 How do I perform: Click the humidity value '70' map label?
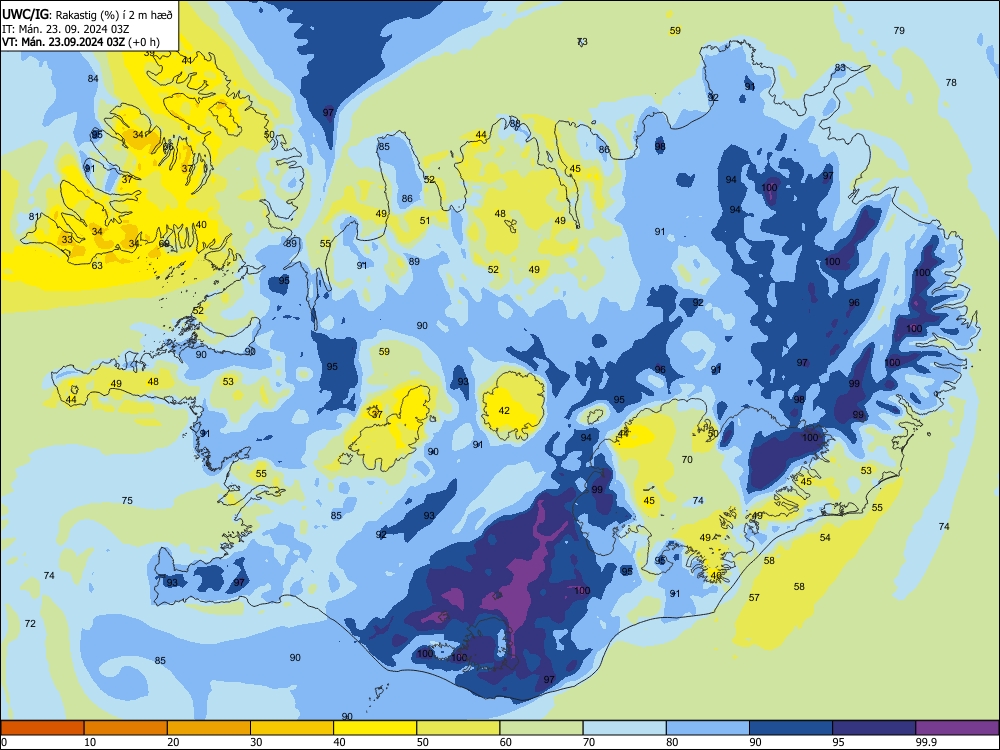click(687, 460)
